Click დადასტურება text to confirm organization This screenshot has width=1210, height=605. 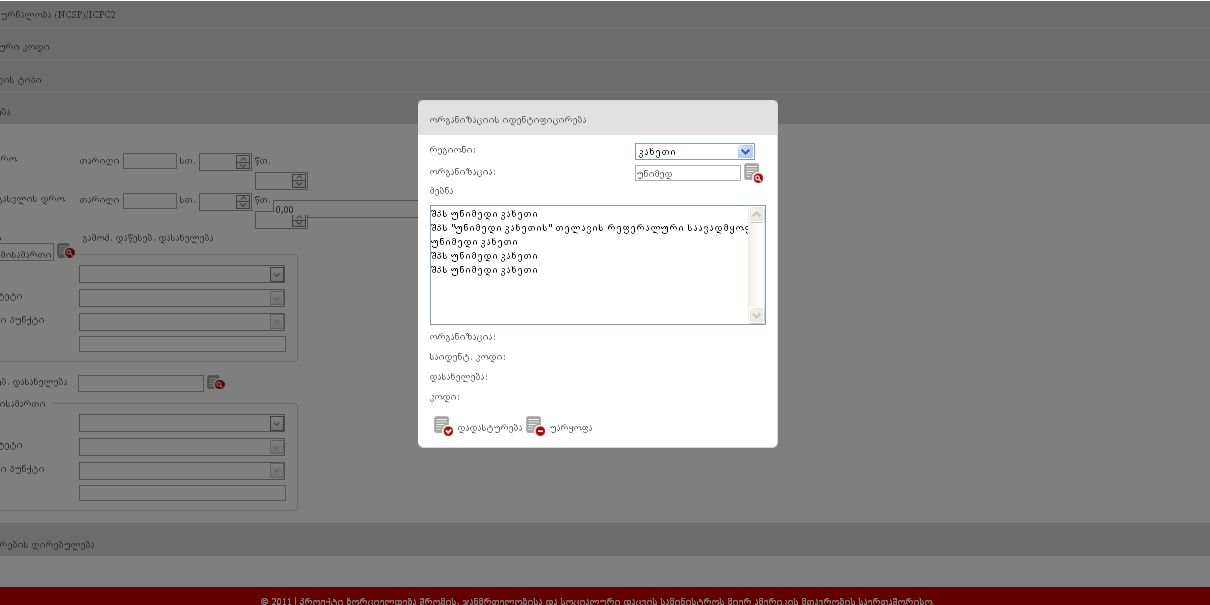pos(489,428)
